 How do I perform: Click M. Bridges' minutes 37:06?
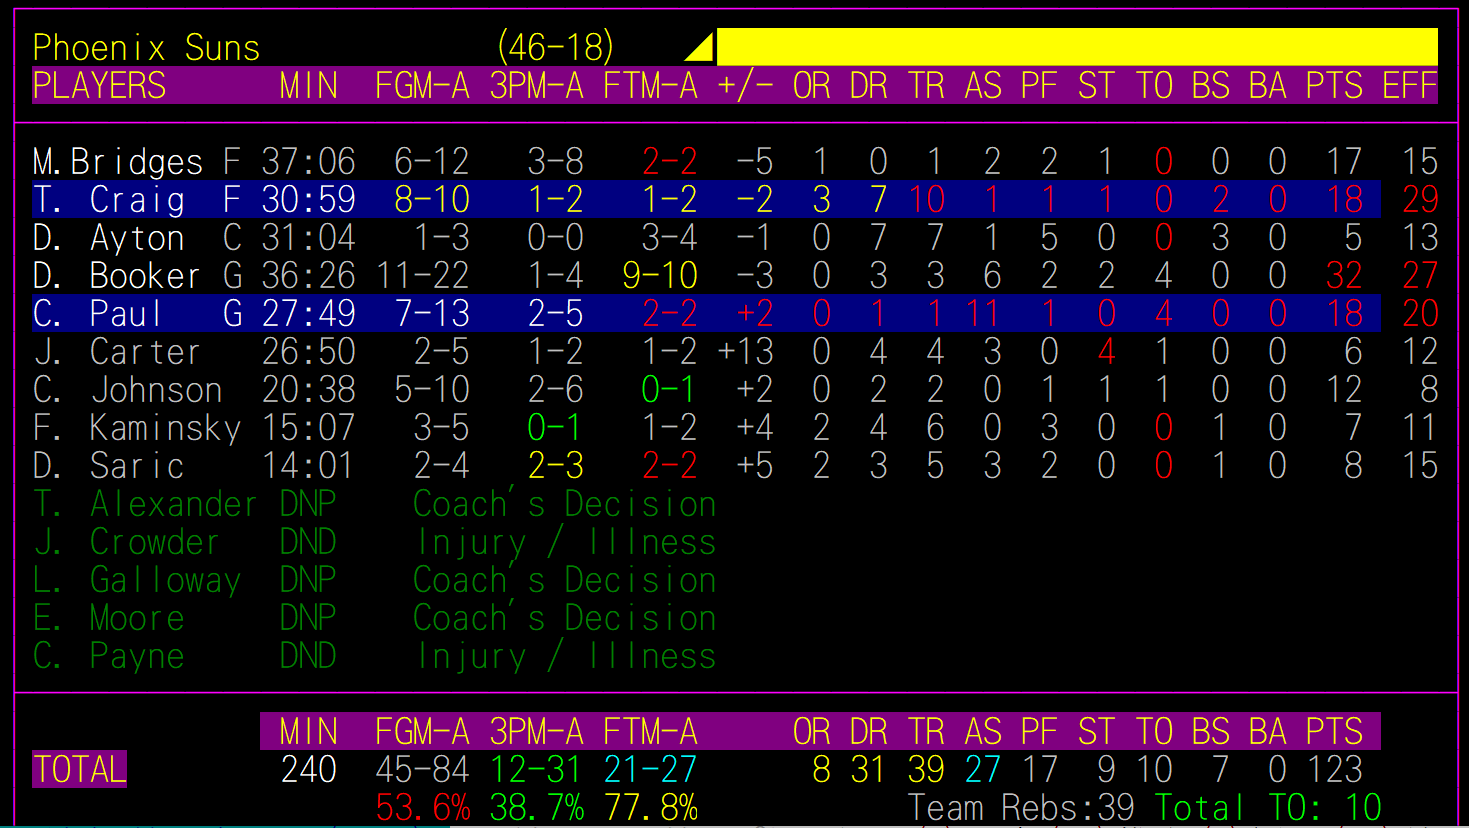coord(309,162)
